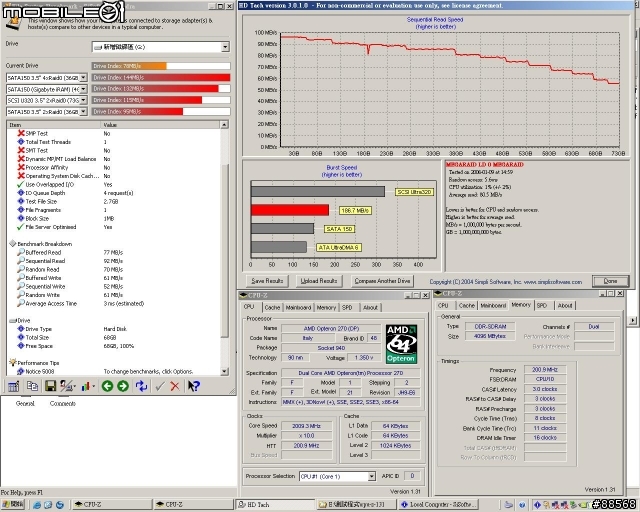Click the Use Overlapped I/O green check icon
Screen dimensions: 640x512
tap(21, 185)
